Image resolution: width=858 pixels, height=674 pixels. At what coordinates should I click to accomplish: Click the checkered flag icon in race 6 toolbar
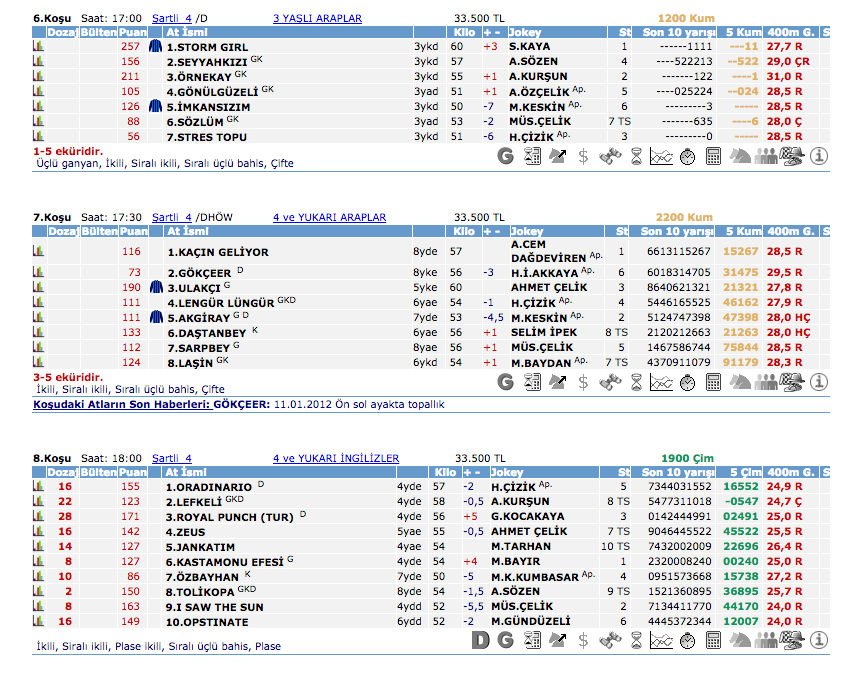coord(792,156)
